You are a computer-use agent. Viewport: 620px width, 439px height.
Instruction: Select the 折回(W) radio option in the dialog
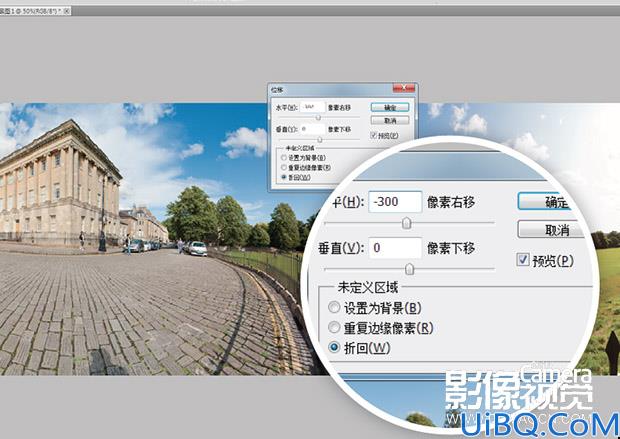point(284,178)
